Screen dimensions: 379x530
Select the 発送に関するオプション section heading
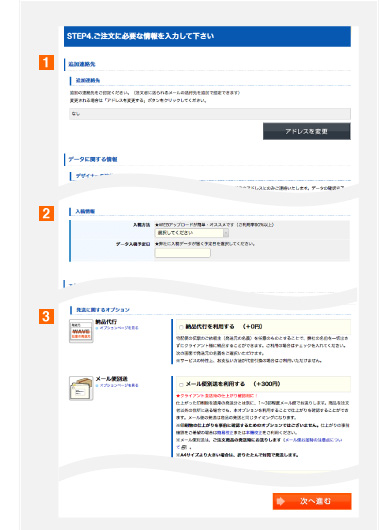click(103, 310)
